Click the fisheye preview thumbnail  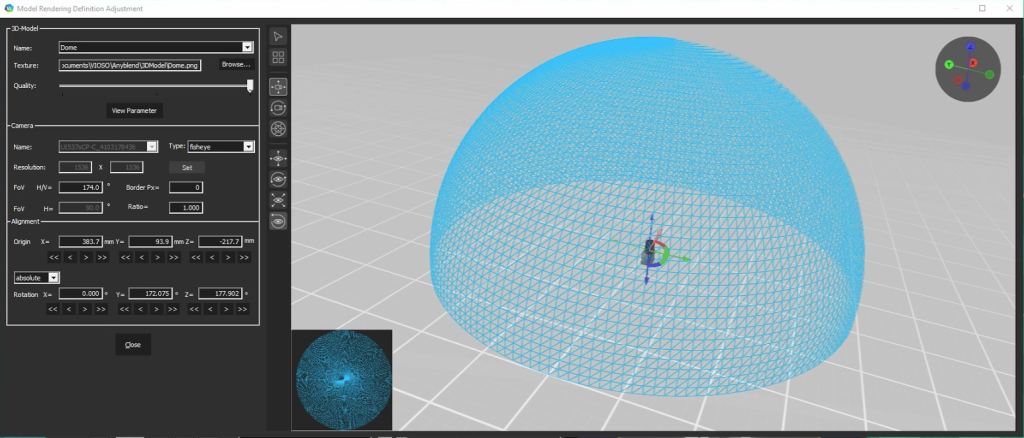pyautogui.click(x=342, y=380)
